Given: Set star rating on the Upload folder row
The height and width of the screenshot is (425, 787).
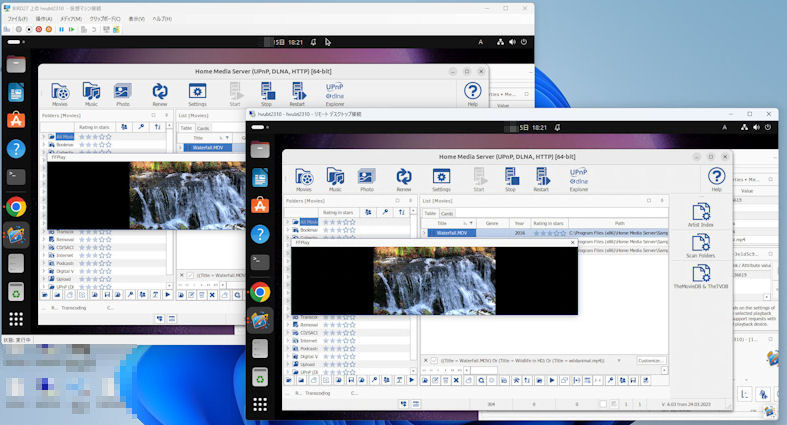Looking at the screenshot, I should (x=339, y=364).
